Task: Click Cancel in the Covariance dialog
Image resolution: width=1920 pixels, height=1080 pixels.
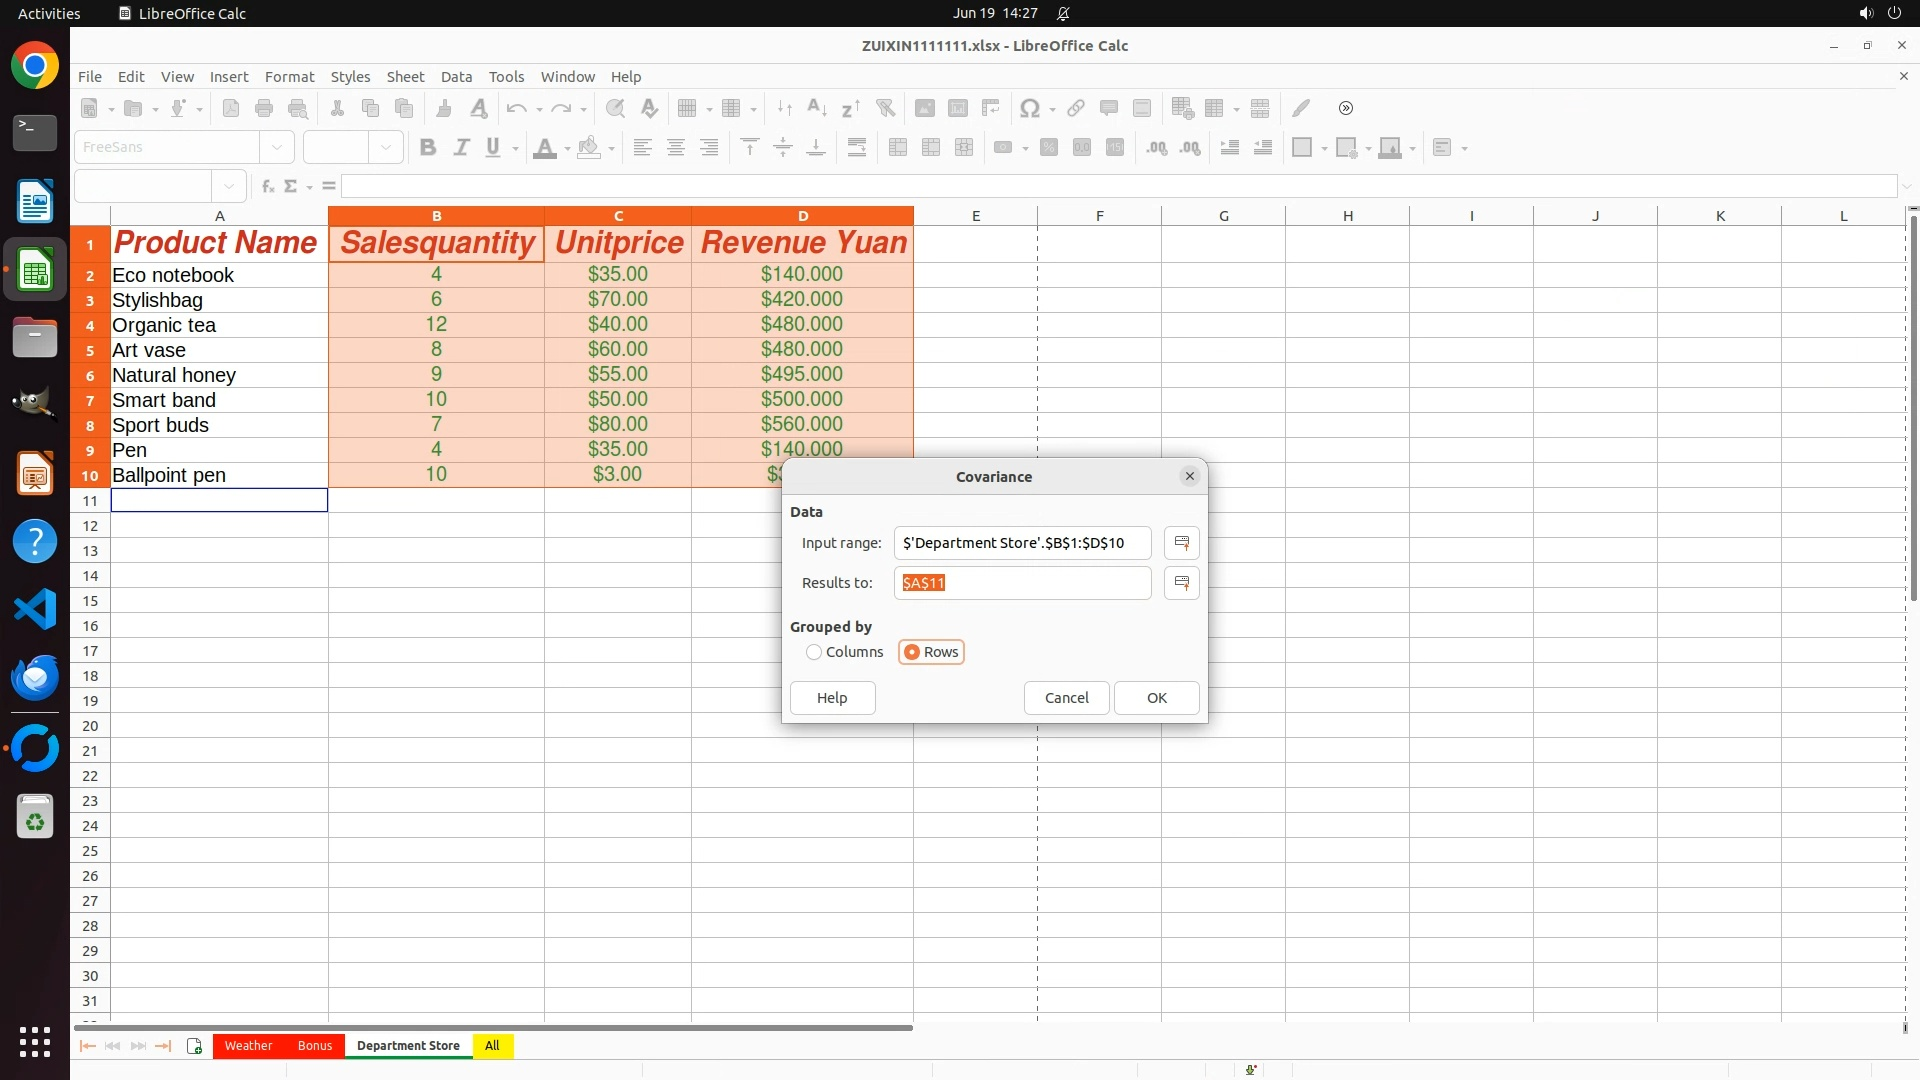Action: (x=1066, y=698)
